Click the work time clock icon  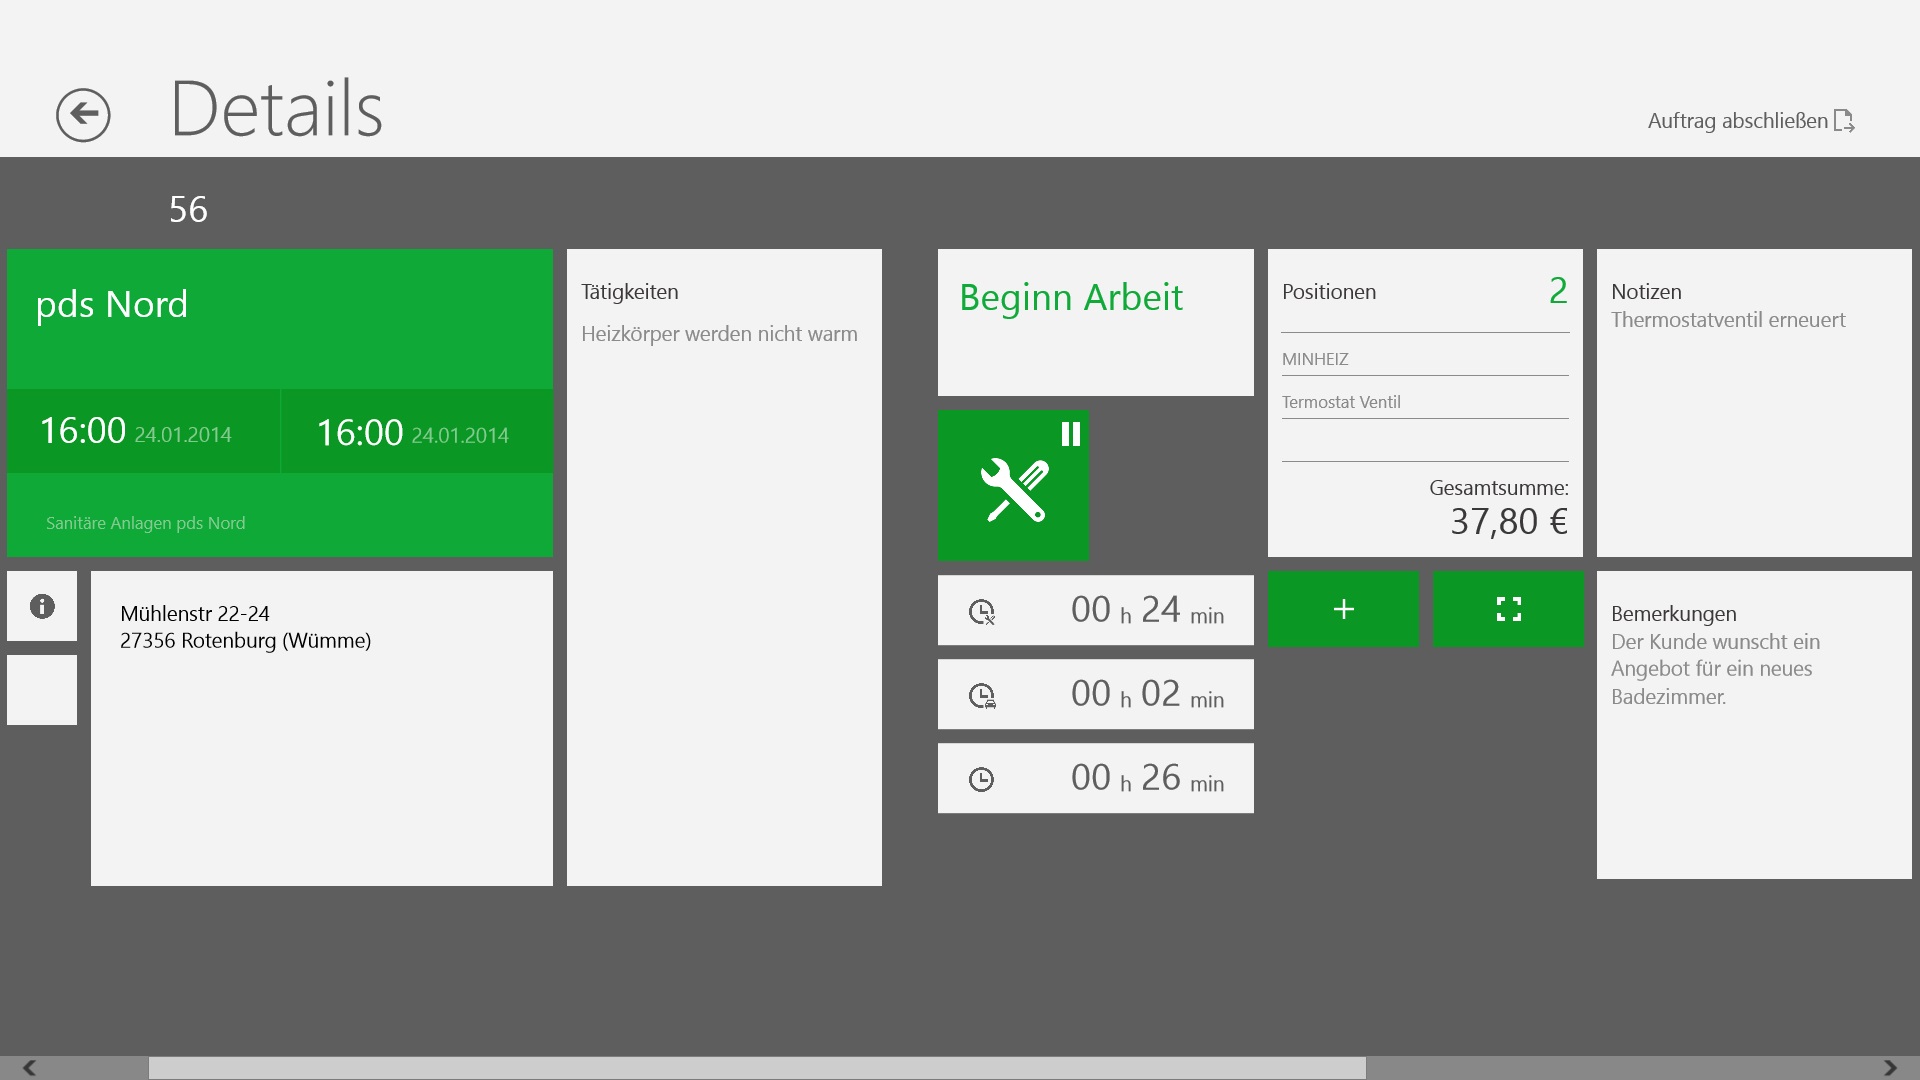coord(982,611)
